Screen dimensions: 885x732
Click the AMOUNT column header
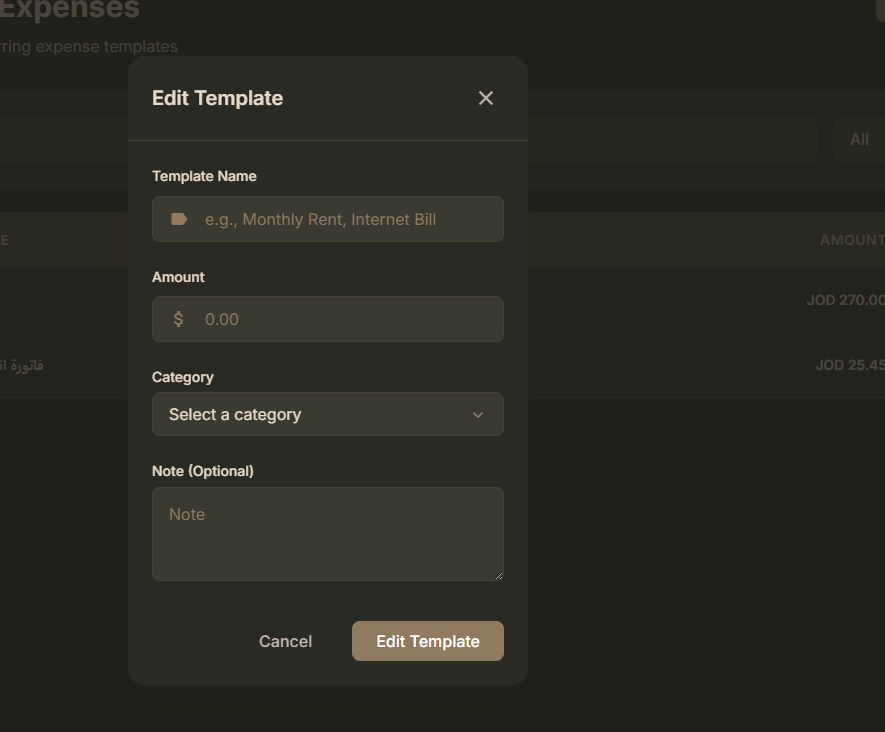click(852, 240)
